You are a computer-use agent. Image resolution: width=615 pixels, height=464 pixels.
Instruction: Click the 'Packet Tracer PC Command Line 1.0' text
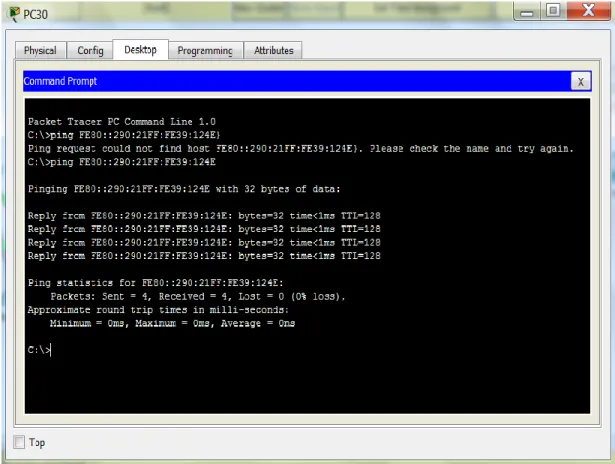(122, 122)
